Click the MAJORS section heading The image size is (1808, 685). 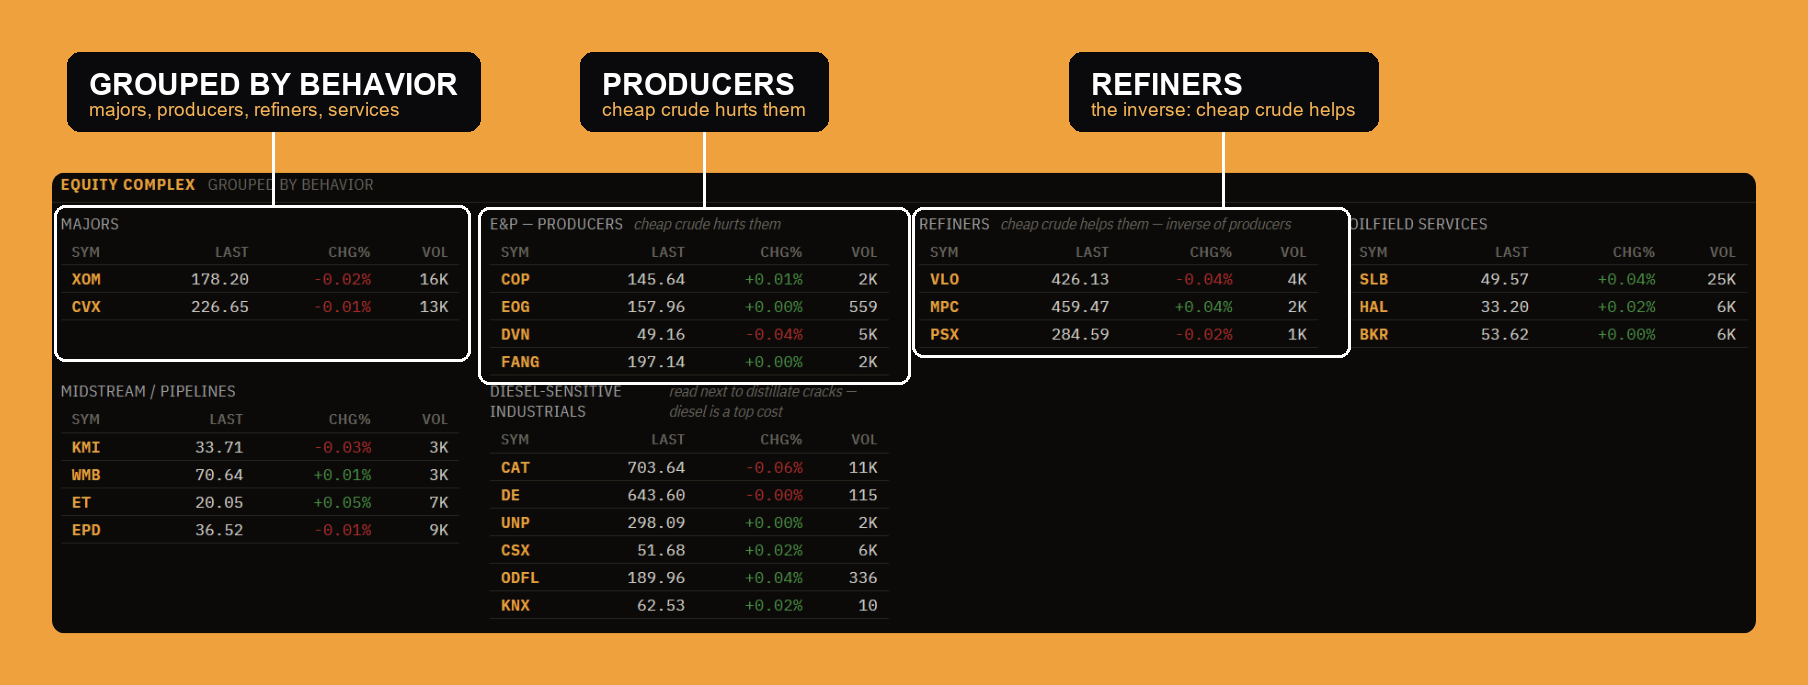[90, 225]
